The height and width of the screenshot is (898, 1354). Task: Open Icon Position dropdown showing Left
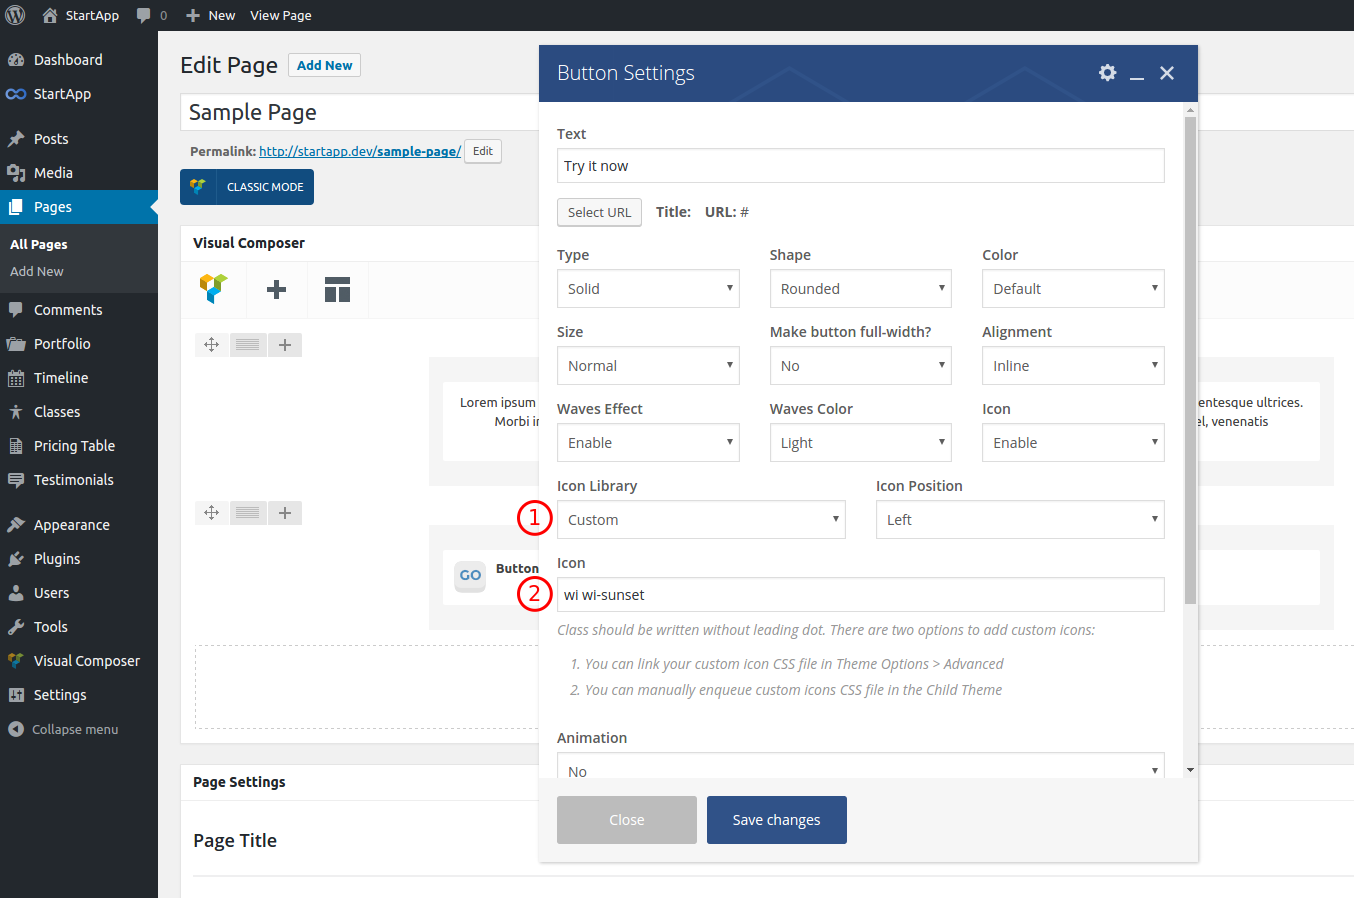1020,520
